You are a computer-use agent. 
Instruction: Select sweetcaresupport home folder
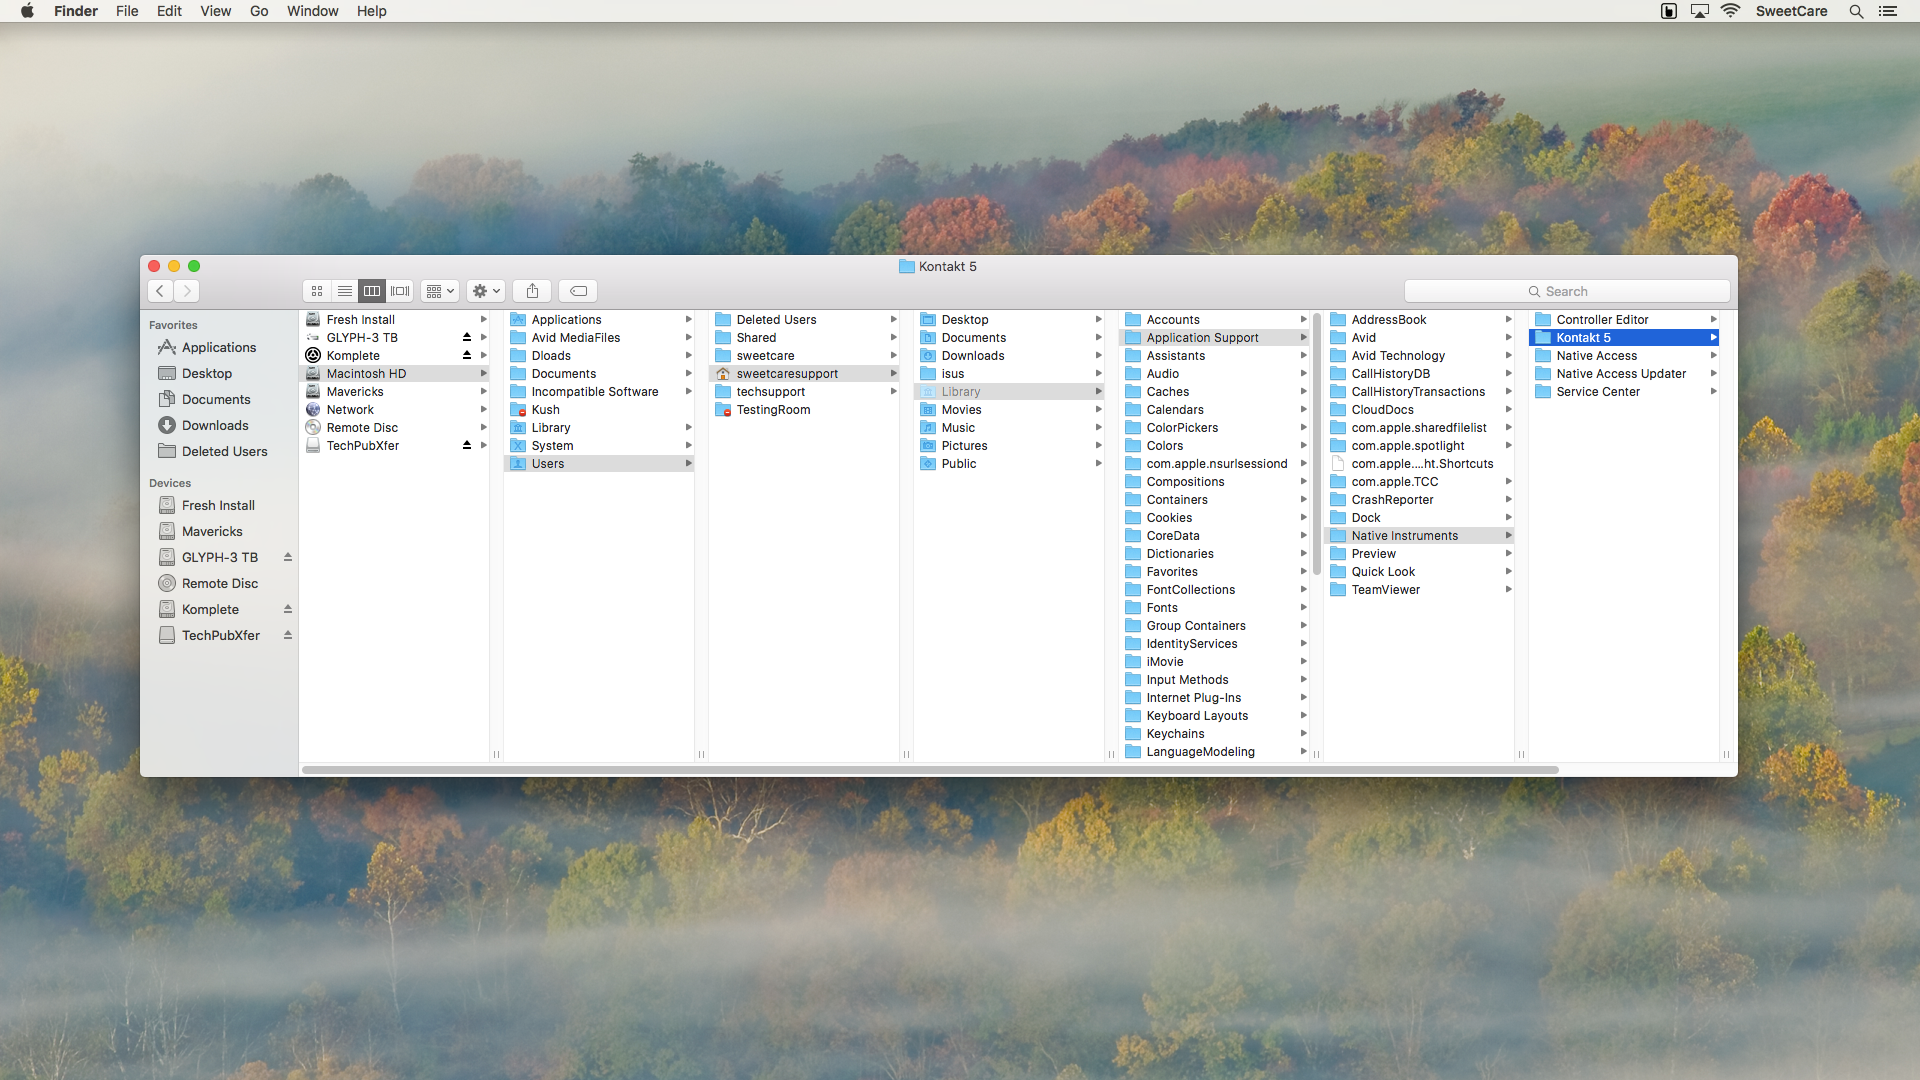(804, 373)
